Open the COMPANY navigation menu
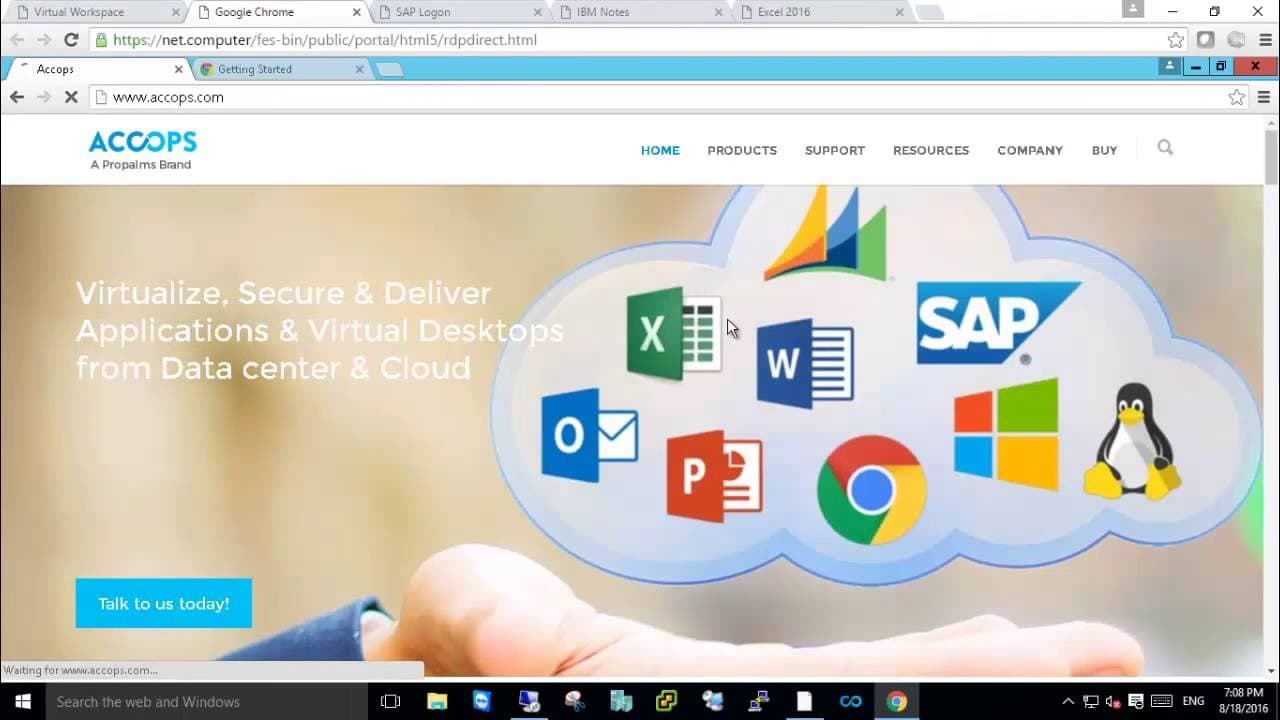Screen dimensions: 1280x720 [1029, 150]
